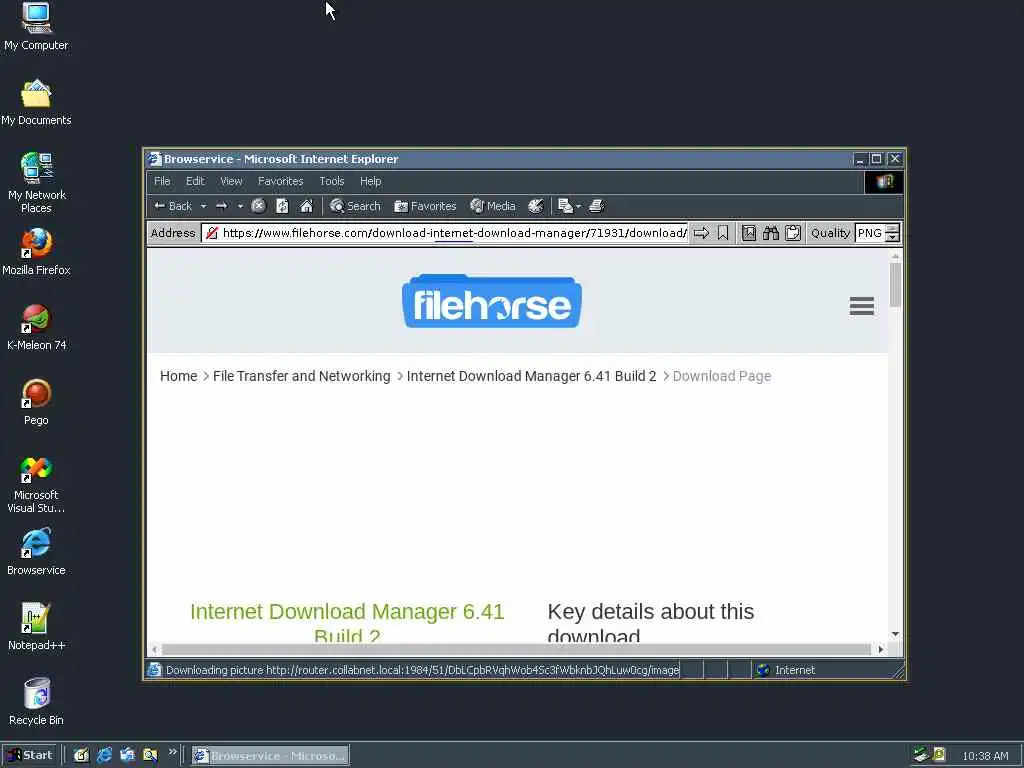Select the My Computer desktop icon
The width and height of the screenshot is (1024, 768).
tap(36, 27)
